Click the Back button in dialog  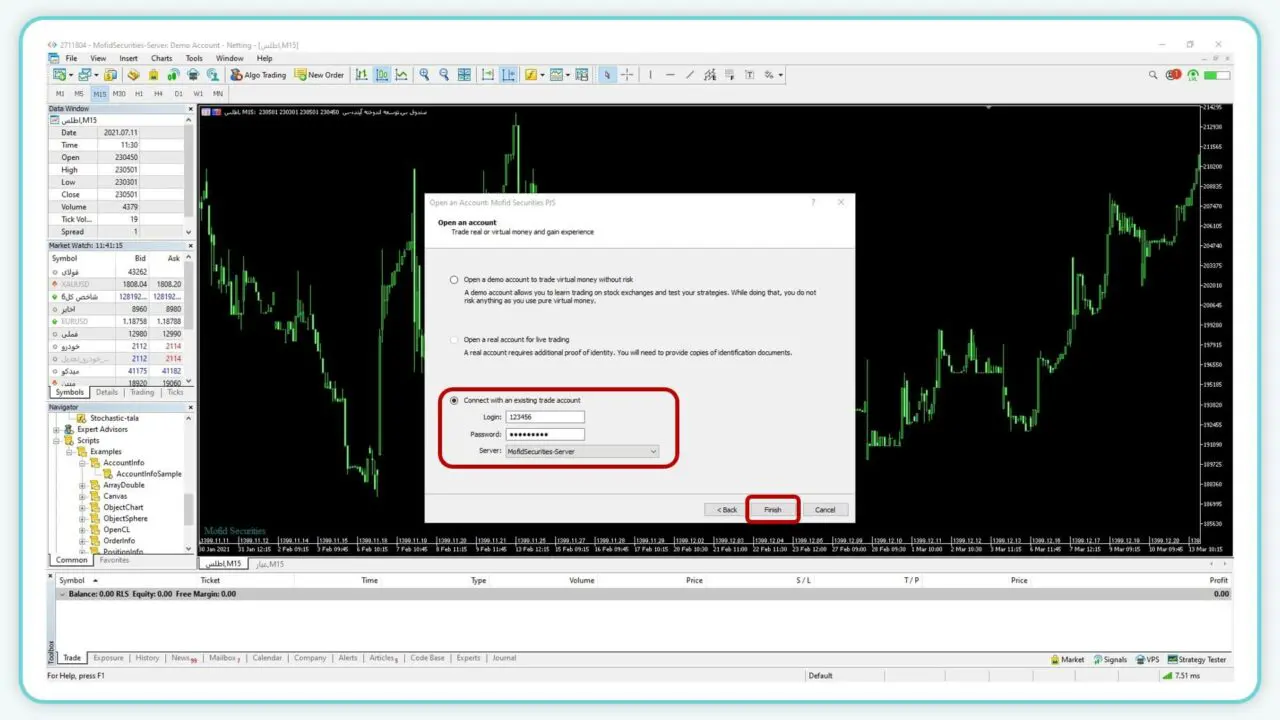click(x=726, y=510)
